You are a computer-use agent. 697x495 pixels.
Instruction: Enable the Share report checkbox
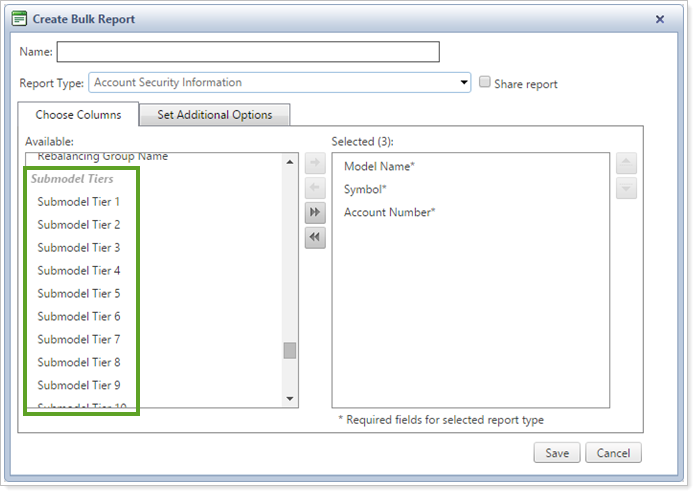pos(485,83)
